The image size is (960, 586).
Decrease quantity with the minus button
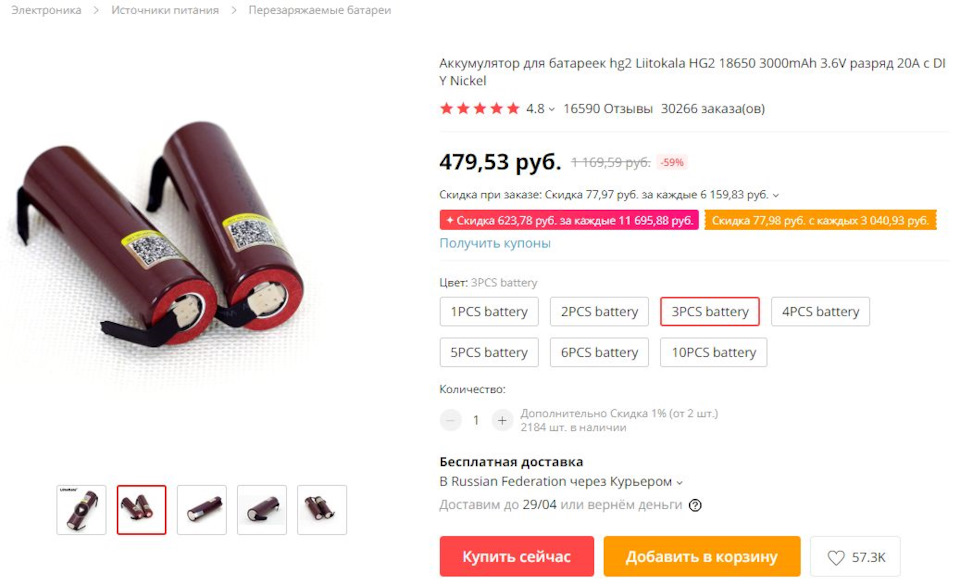[451, 420]
